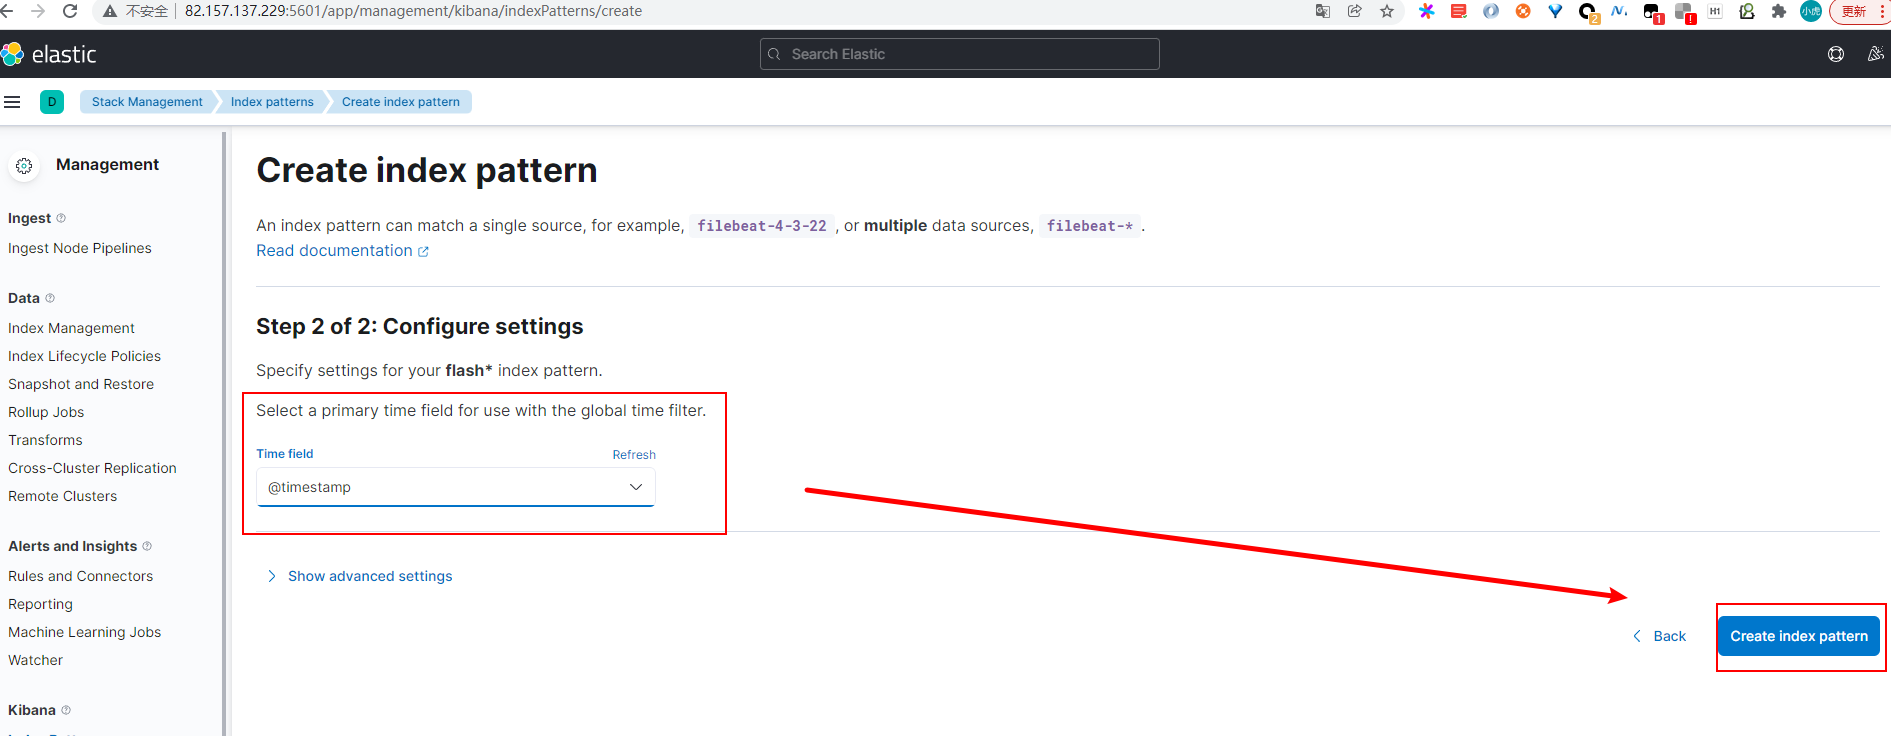Open the help menu lifebuoy icon
The width and height of the screenshot is (1891, 736).
(1836, 54)
